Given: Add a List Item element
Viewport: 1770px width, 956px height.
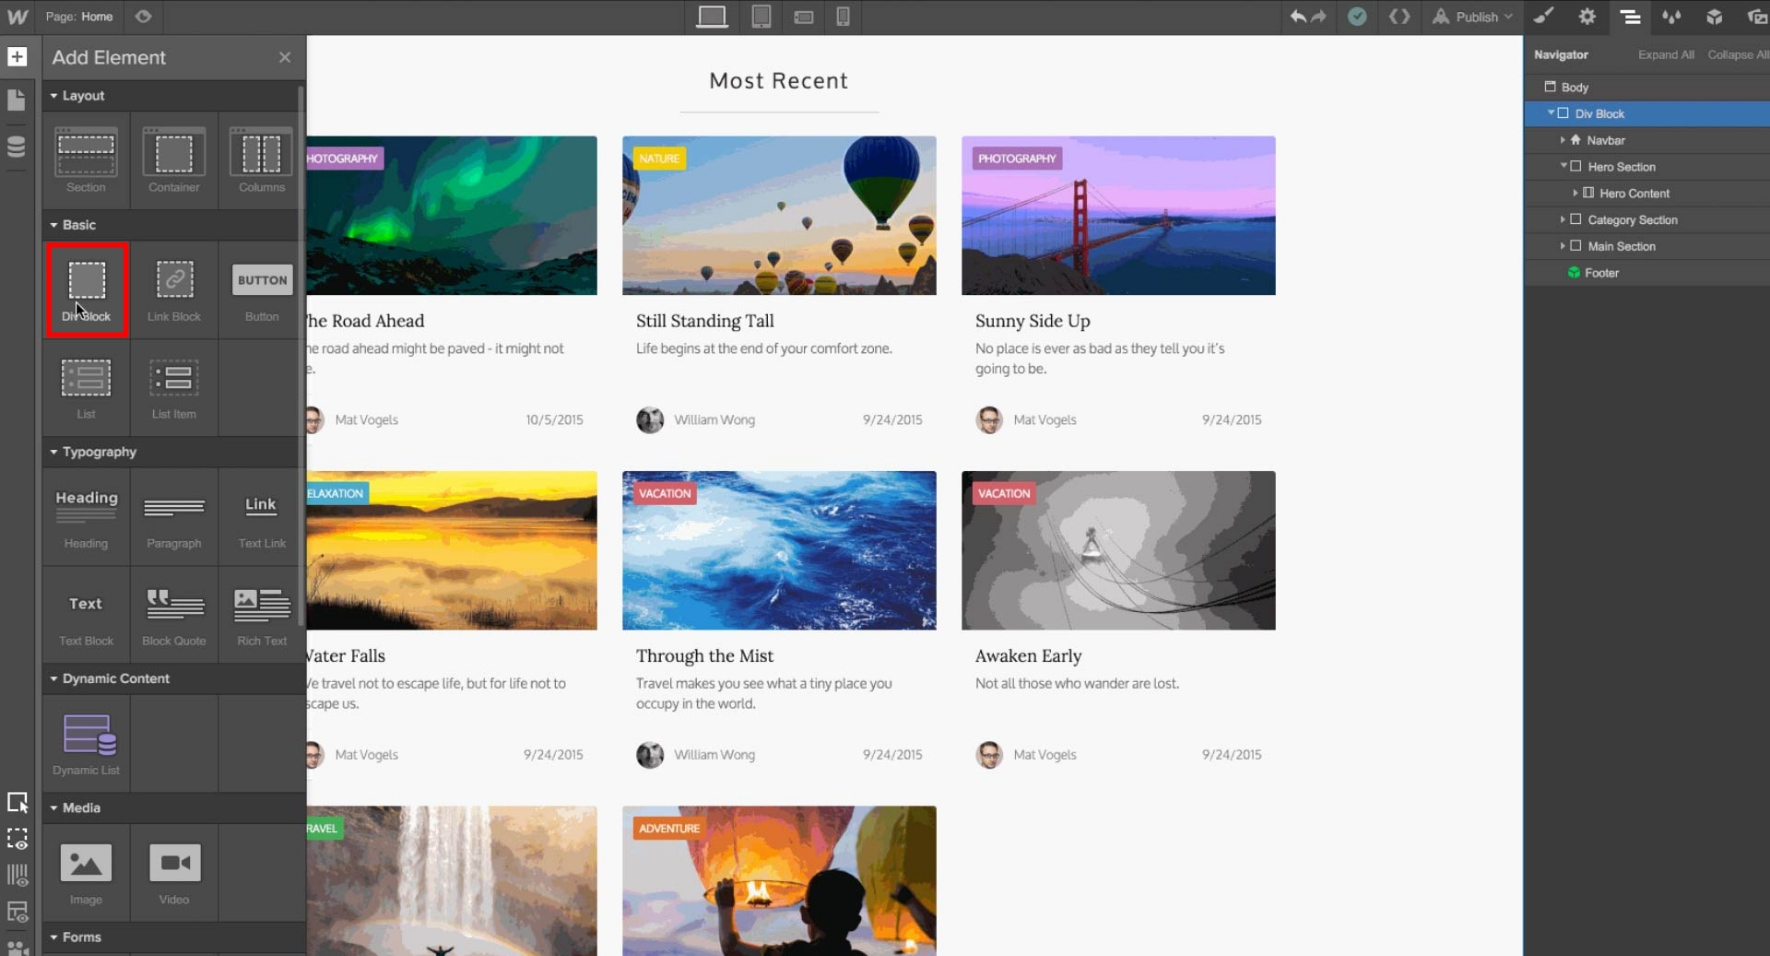Looking at the screenshot, I should [x=174, y=388].
